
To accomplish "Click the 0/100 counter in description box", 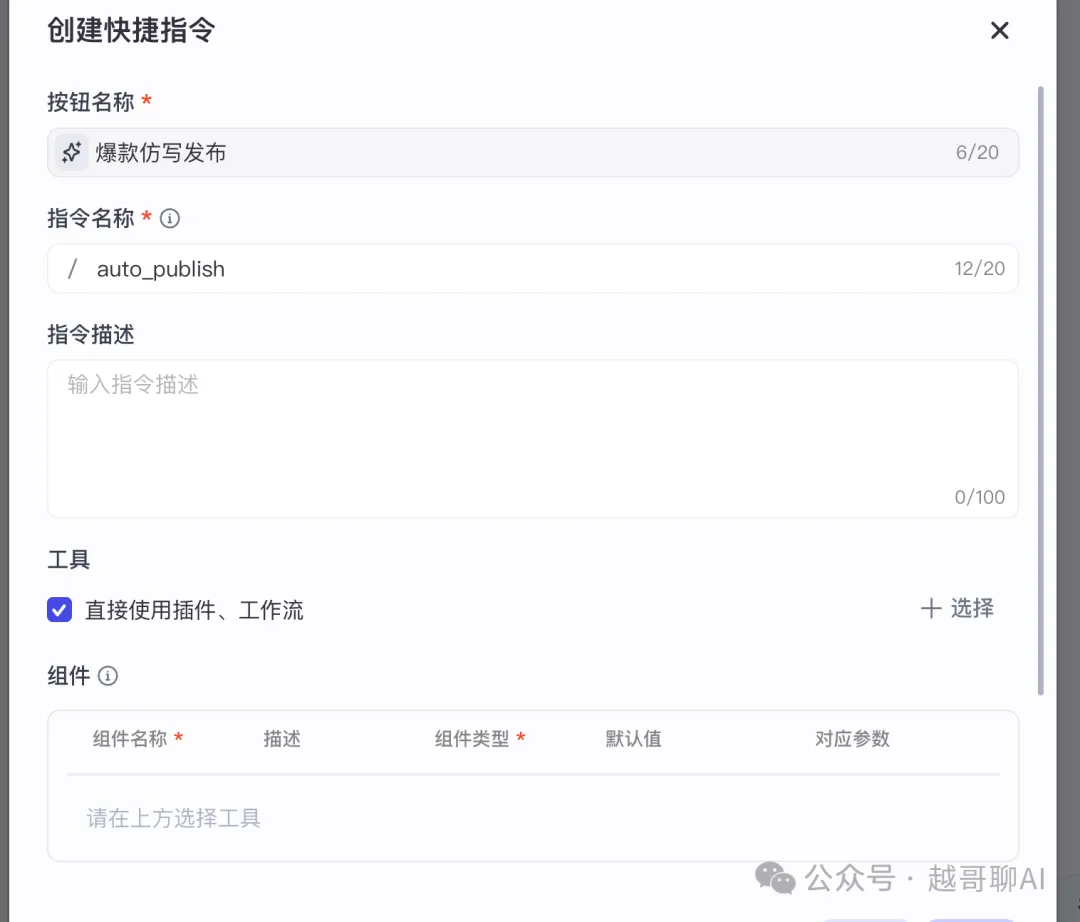I will point(979,497).
